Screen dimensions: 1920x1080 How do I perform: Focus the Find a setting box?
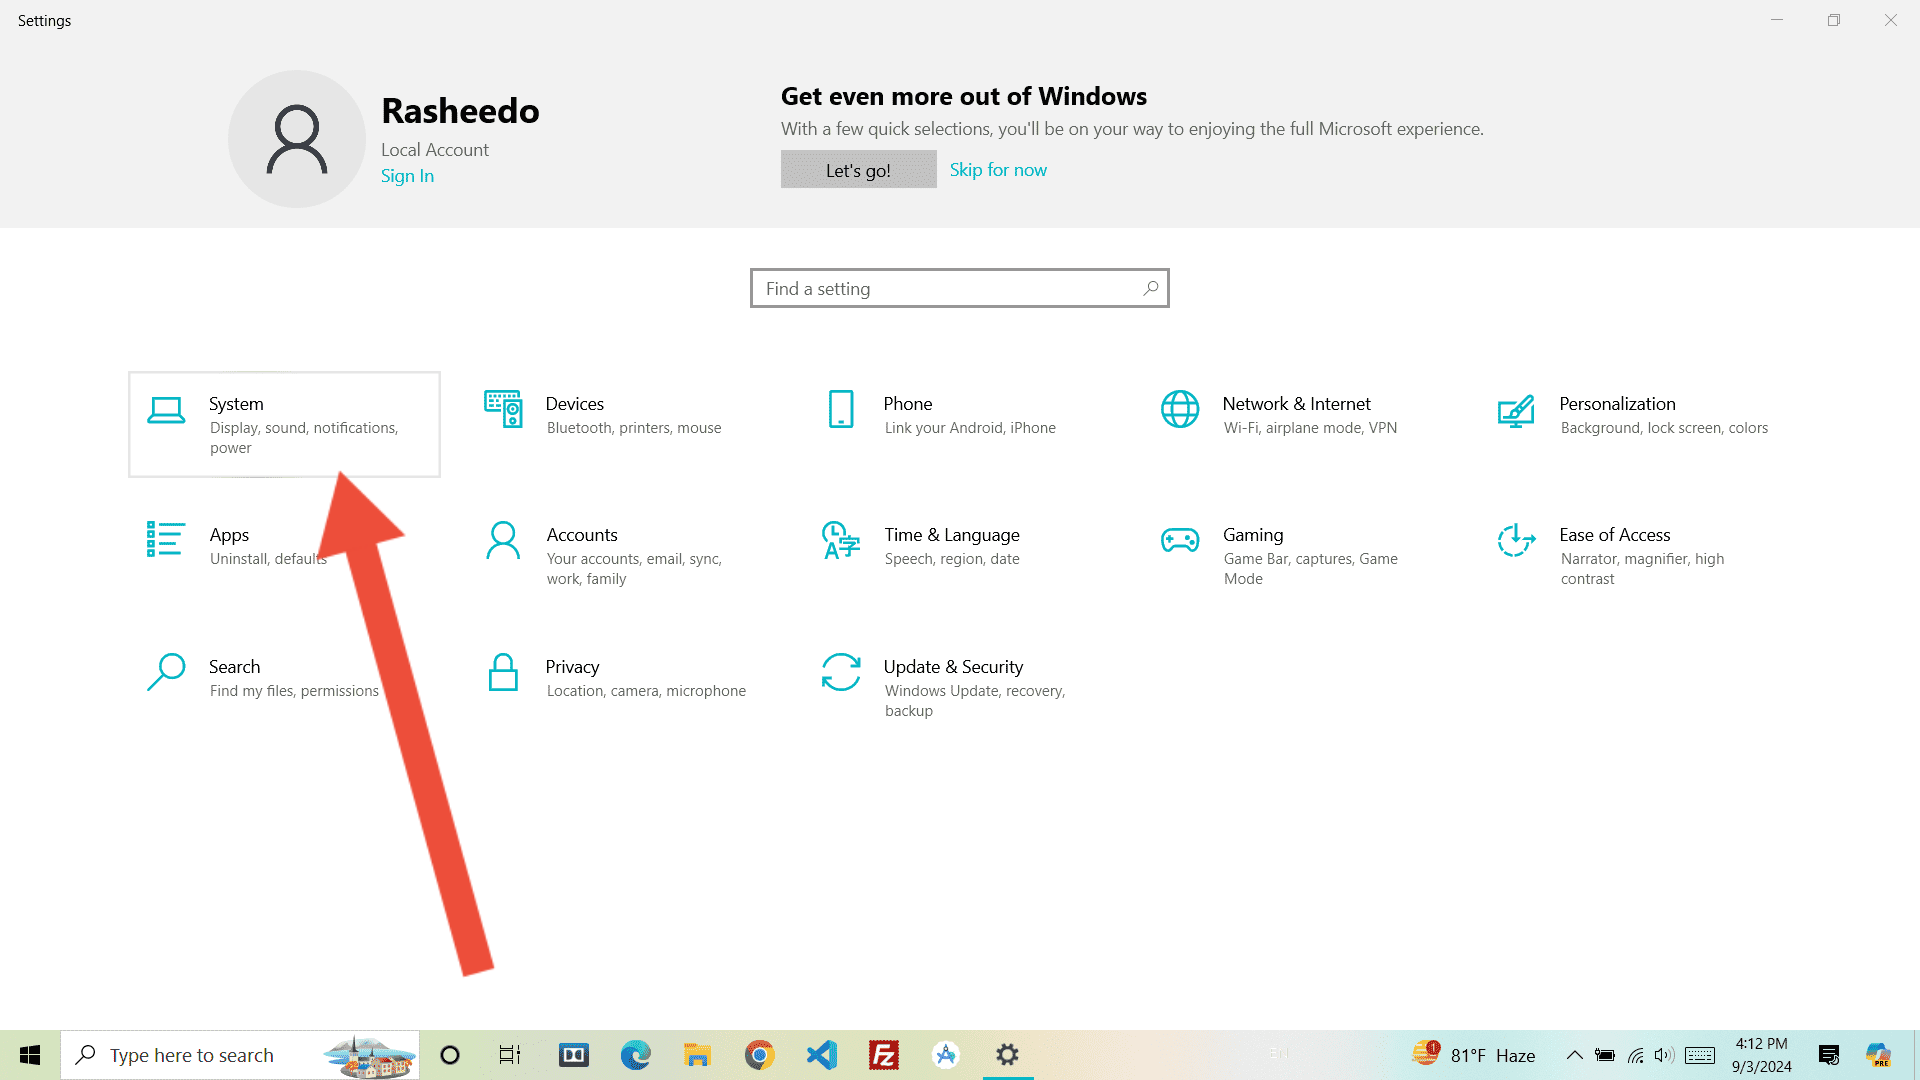click(950, 289)
